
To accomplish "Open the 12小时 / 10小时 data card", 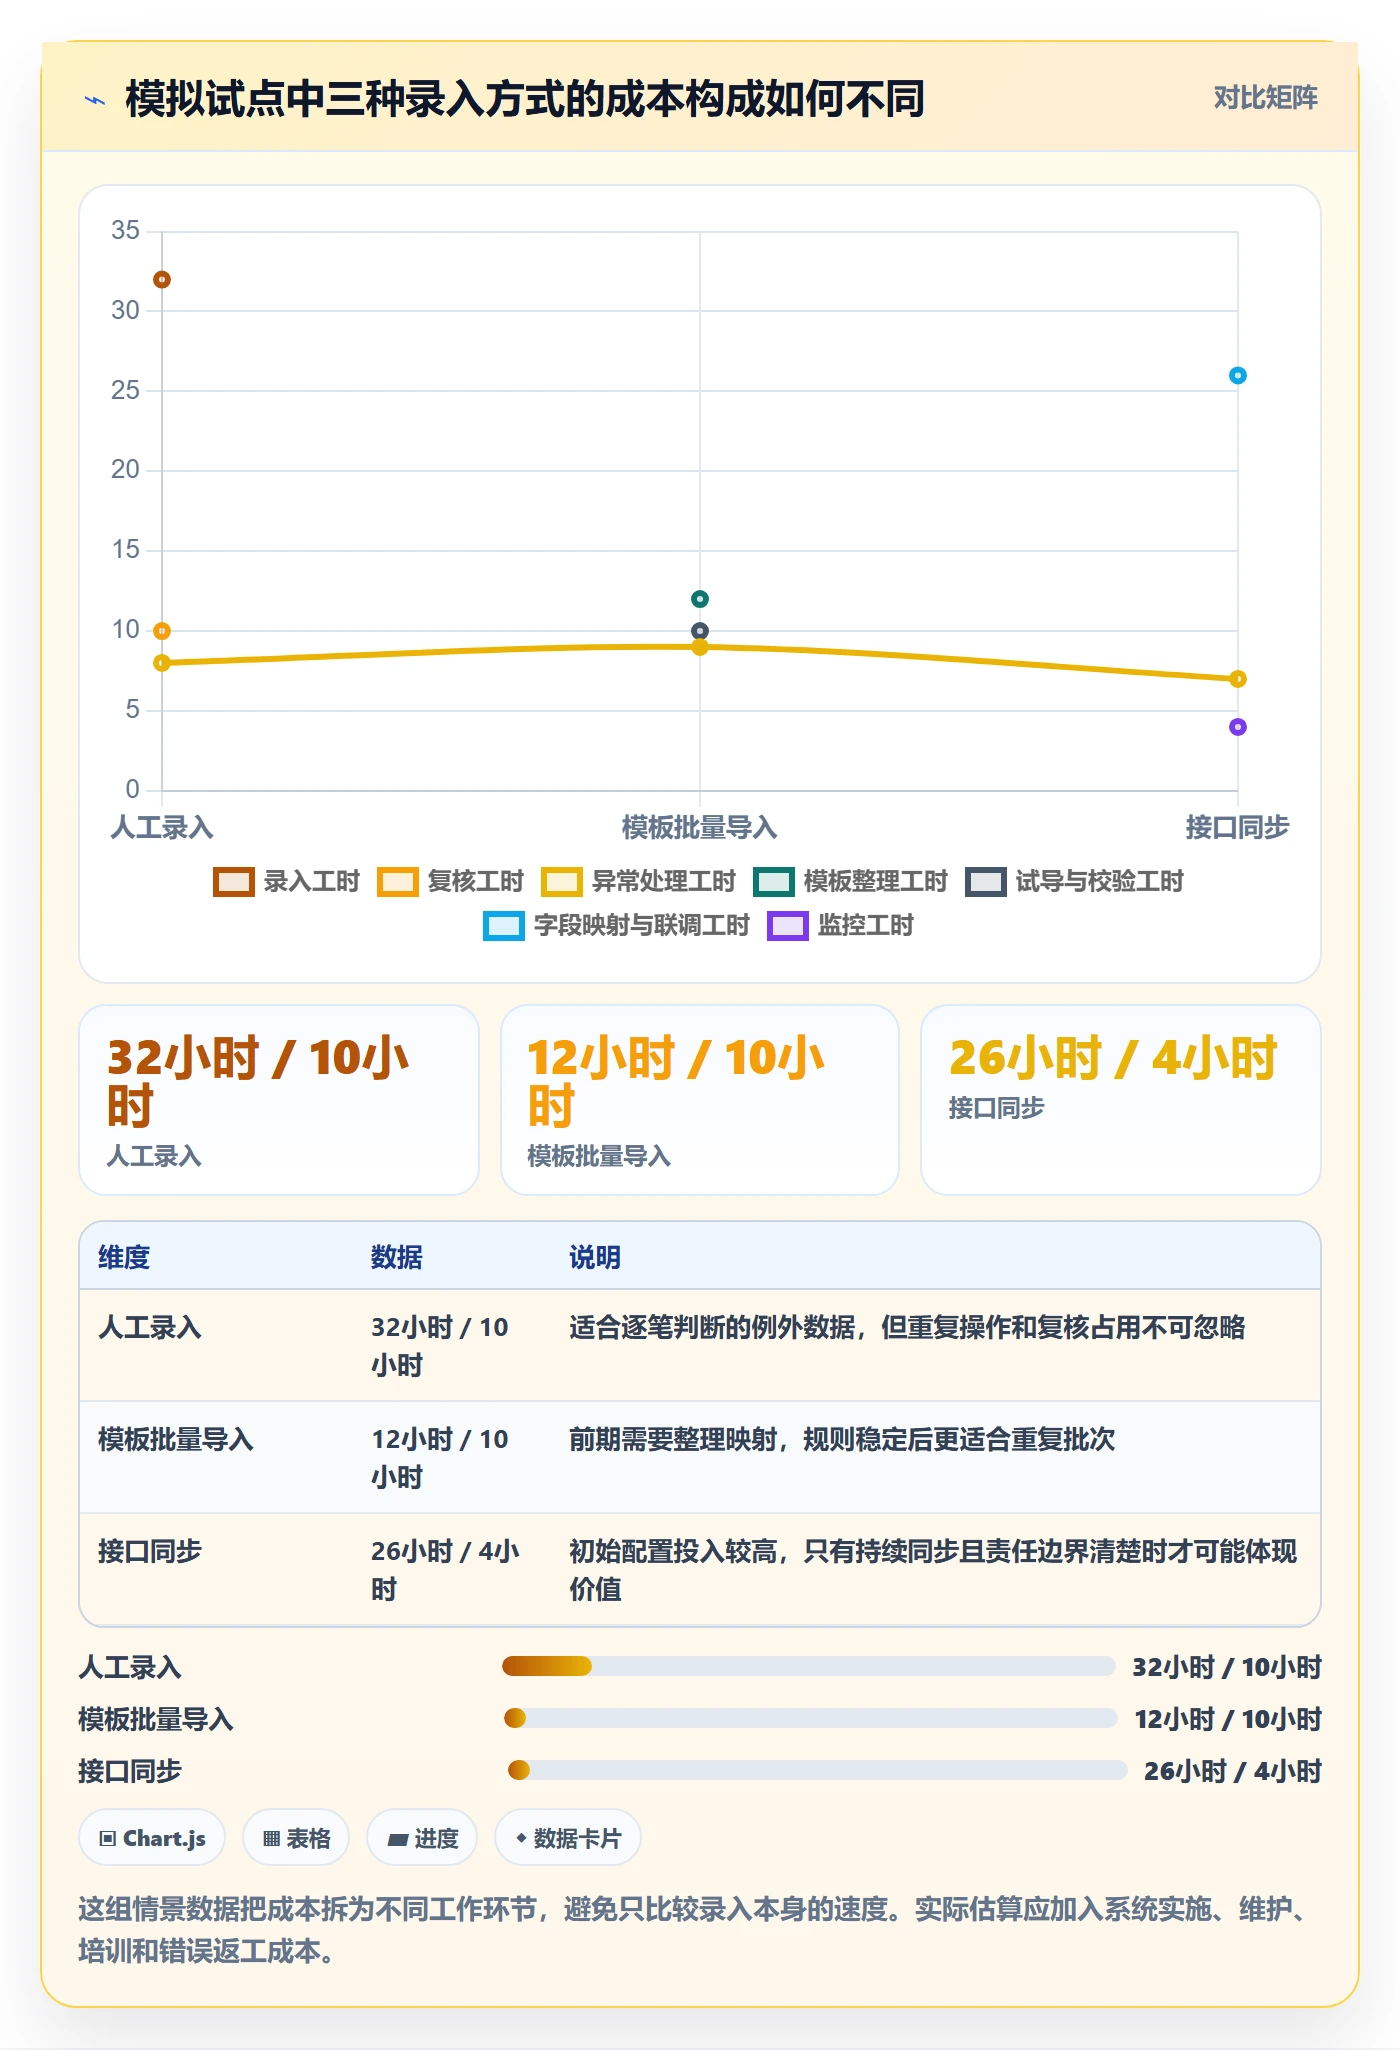I will pyautogui.click(x=700, y=1100).
